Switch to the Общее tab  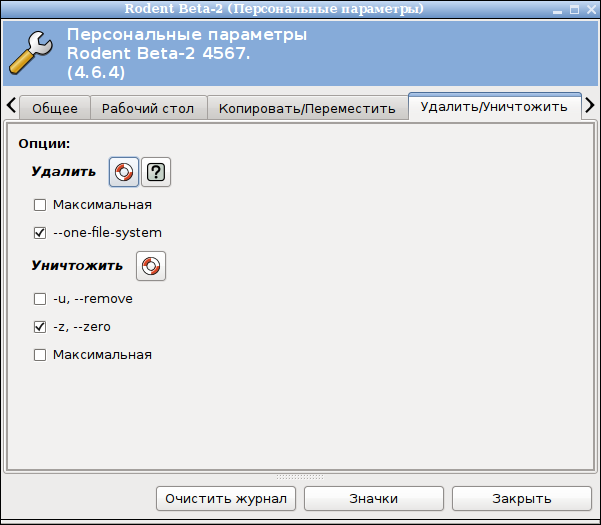point(55,108)
